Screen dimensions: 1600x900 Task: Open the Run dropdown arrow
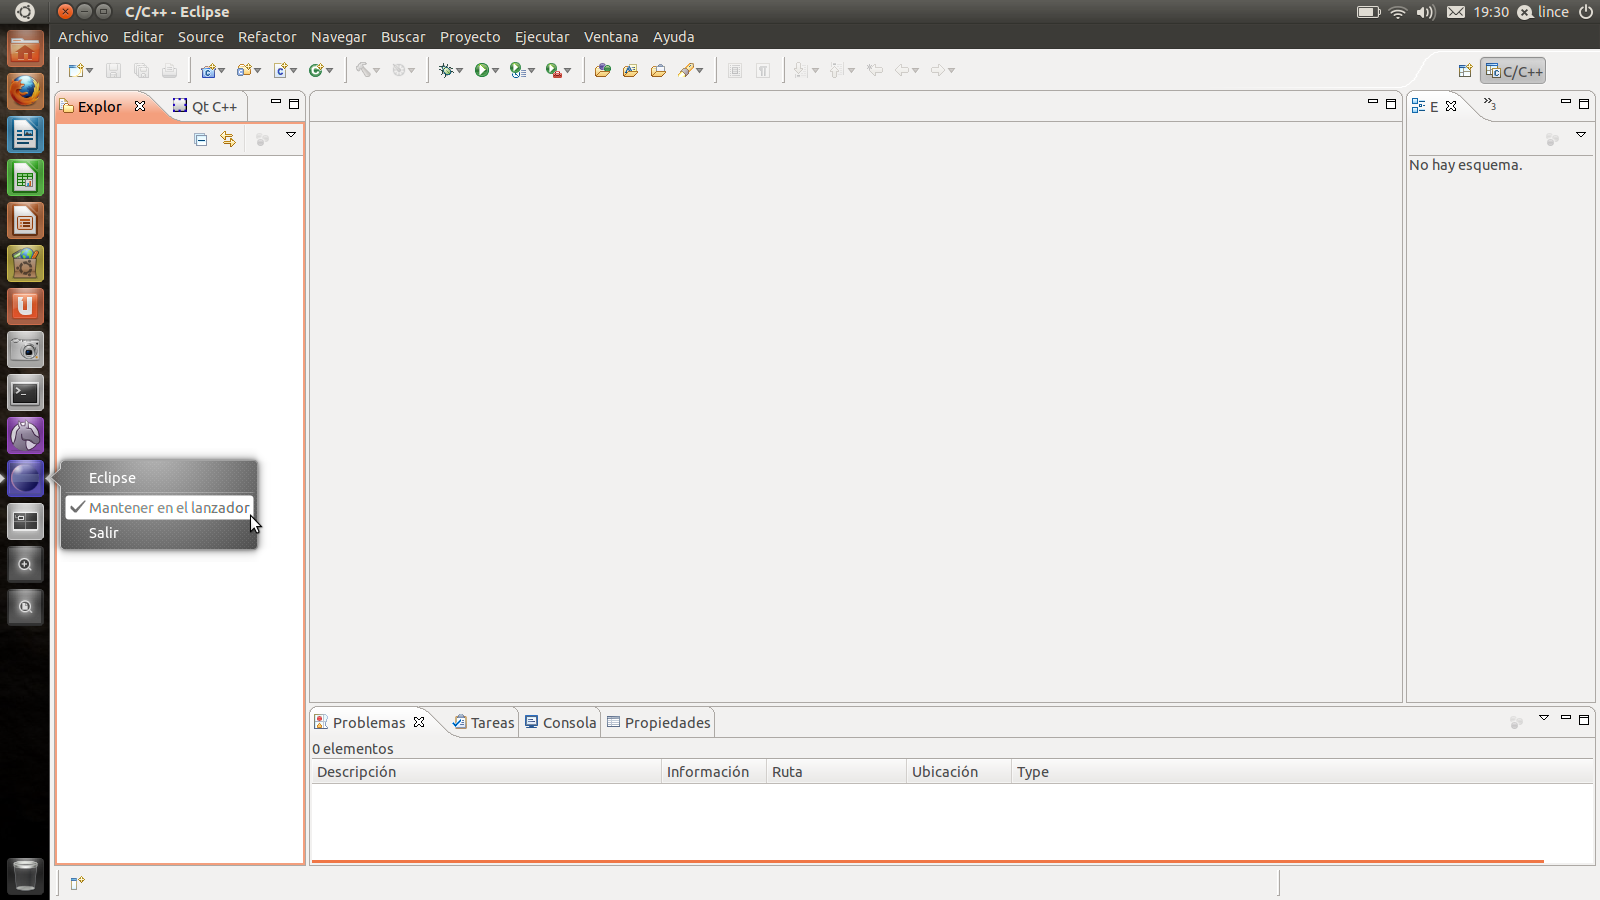tap(496, 71)
